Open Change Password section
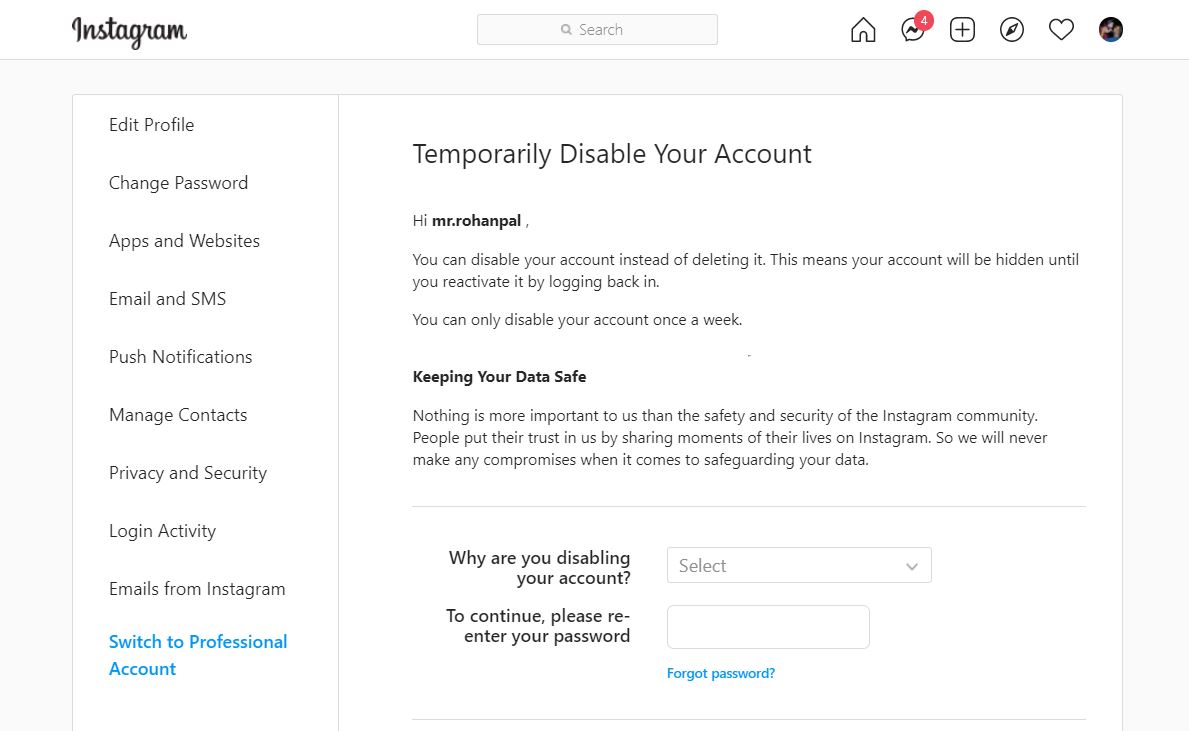The image size is (1189, 731). pos(178,183)
